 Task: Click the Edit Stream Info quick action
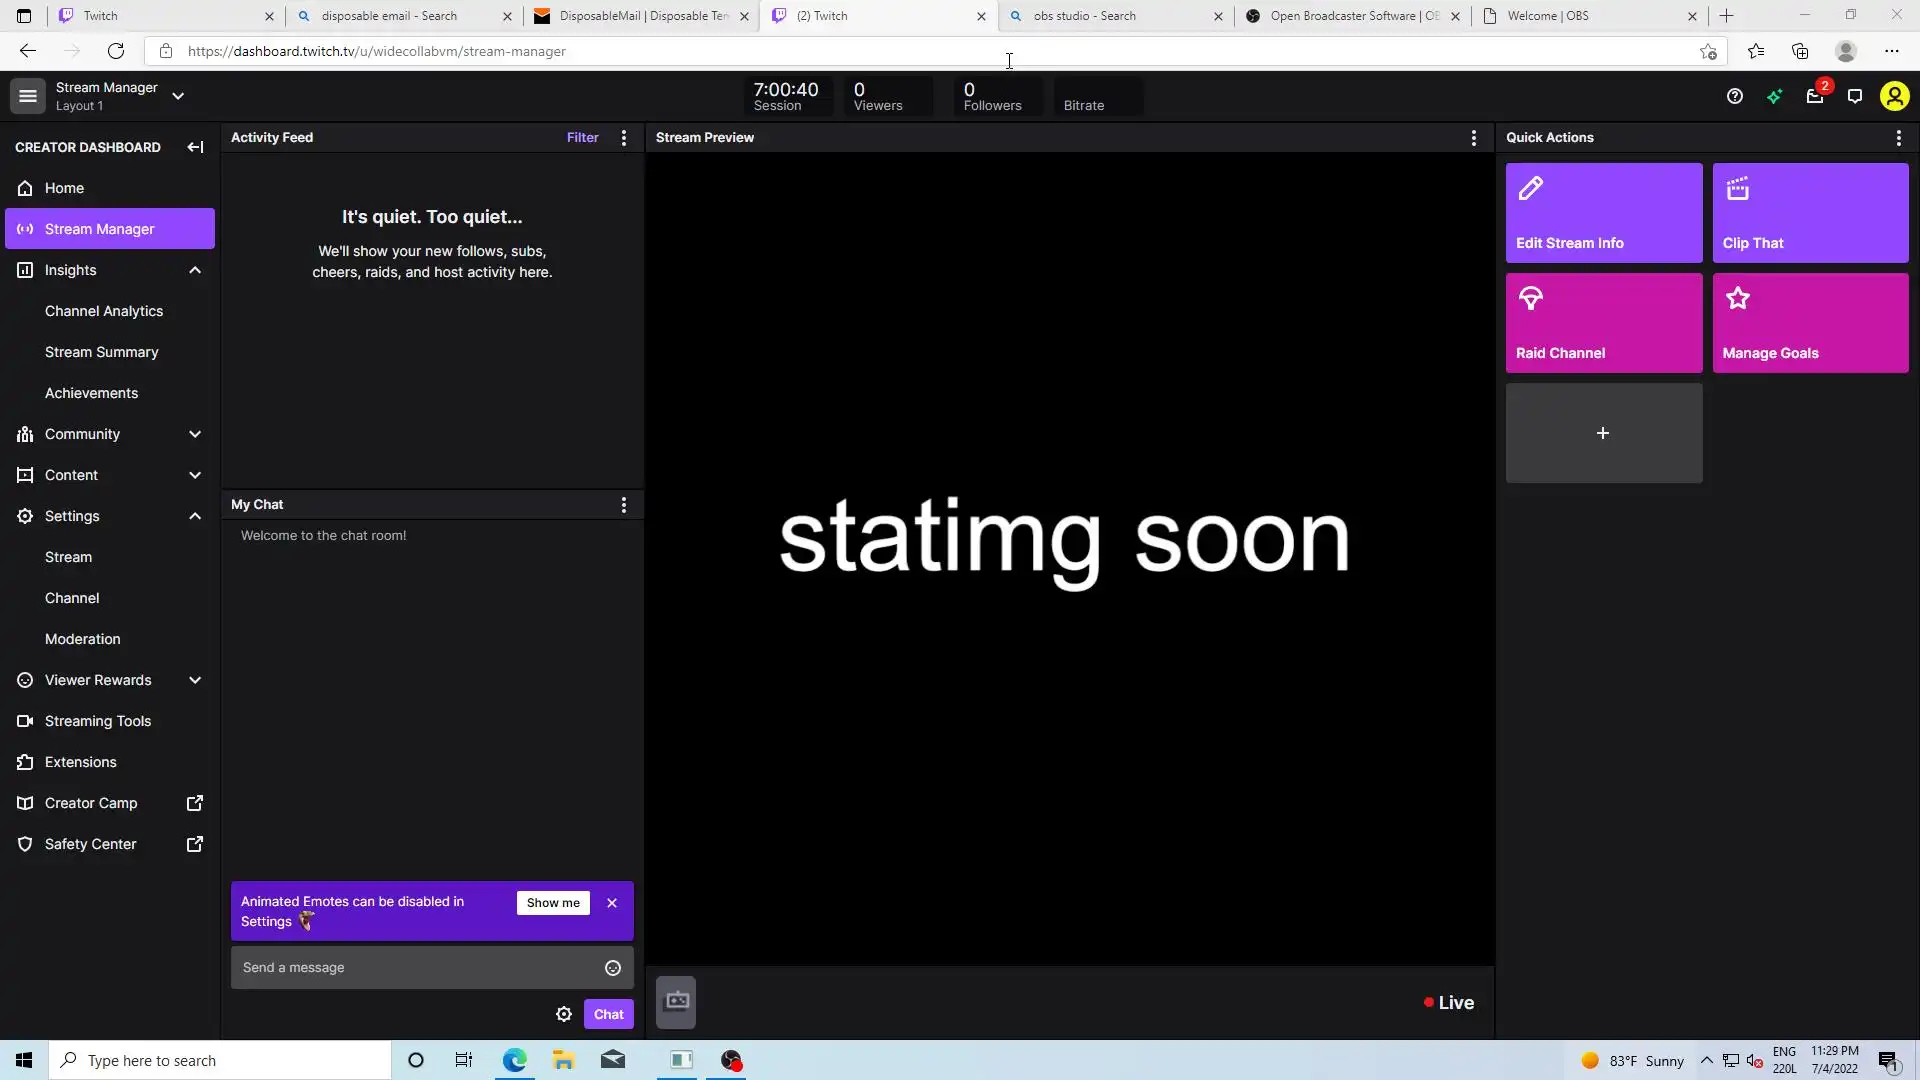click(x=1603, y=213)
